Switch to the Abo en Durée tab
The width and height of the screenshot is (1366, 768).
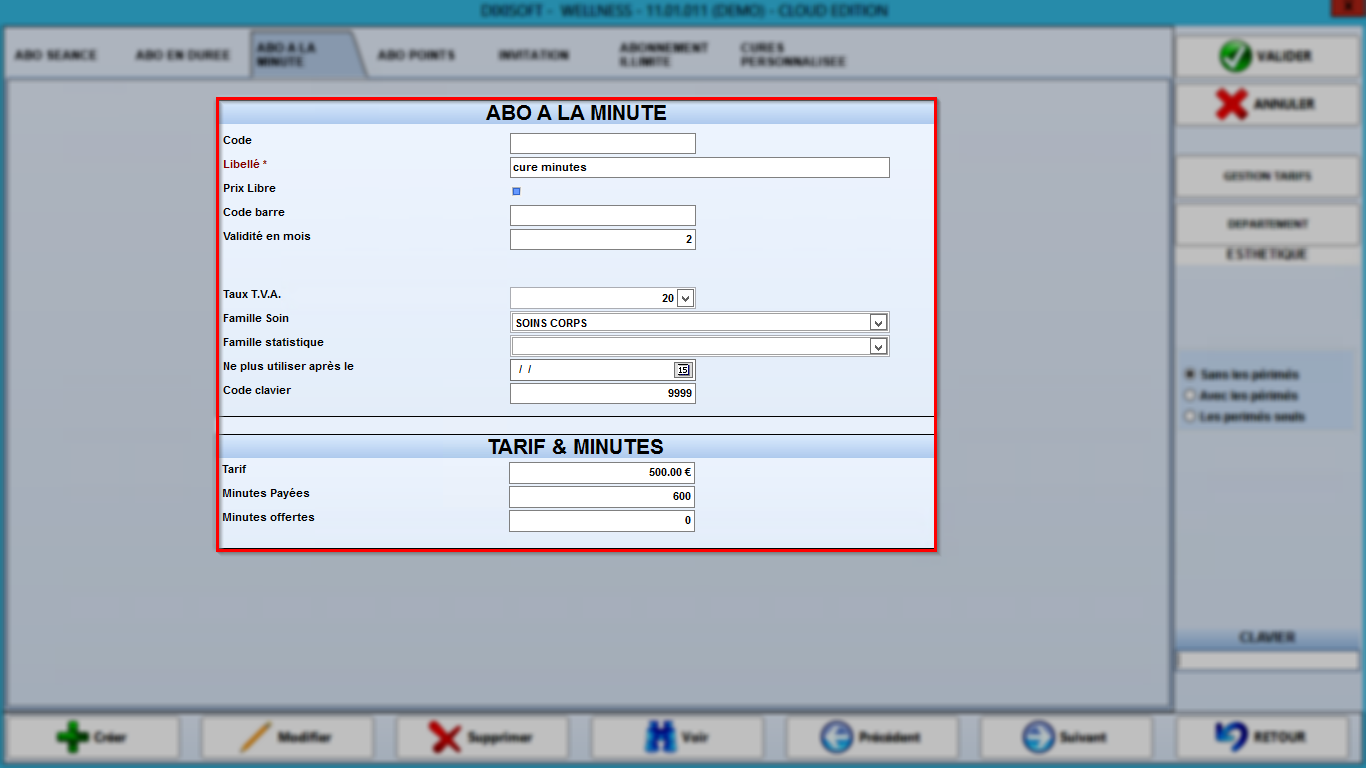point(183,55)
